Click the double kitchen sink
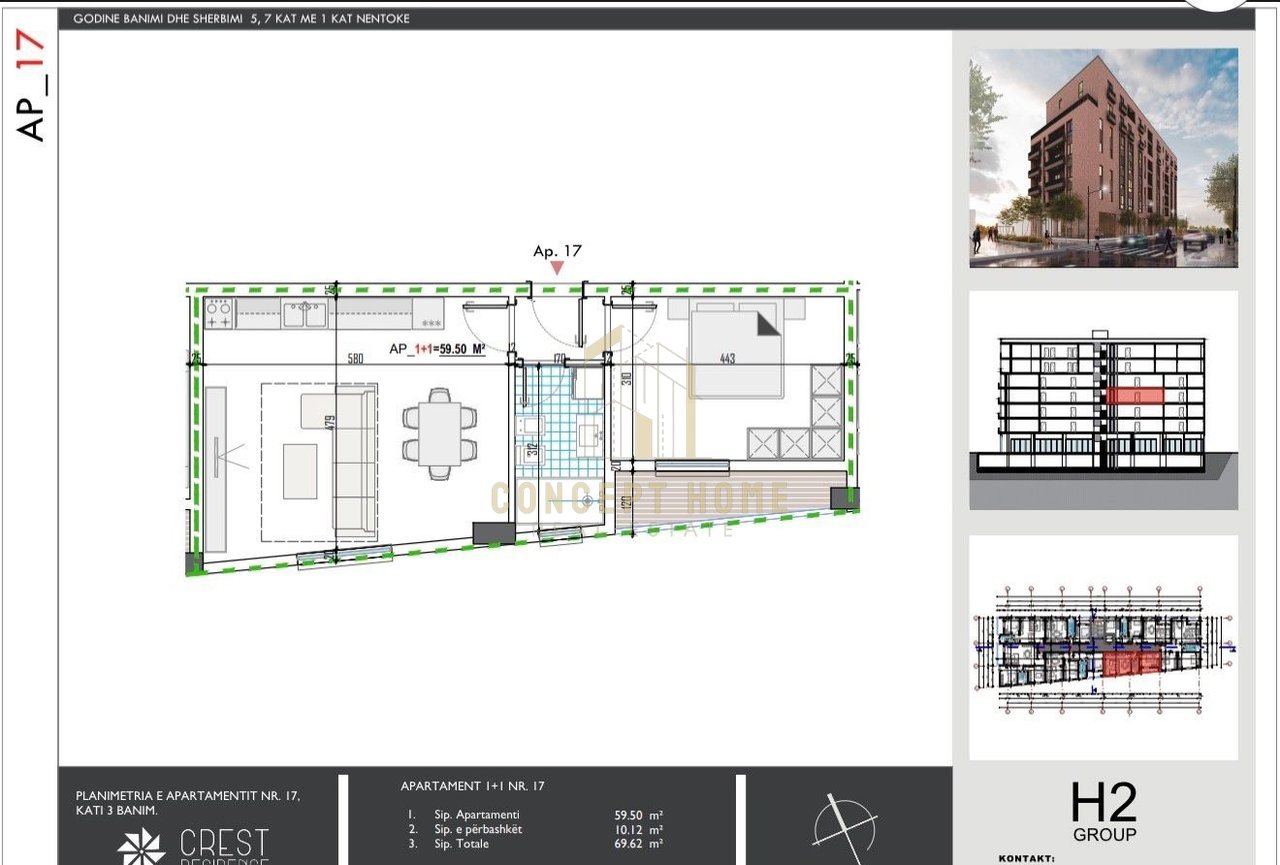The width and height of the screenshot is (1280, 865). click(x=304, y=314)
